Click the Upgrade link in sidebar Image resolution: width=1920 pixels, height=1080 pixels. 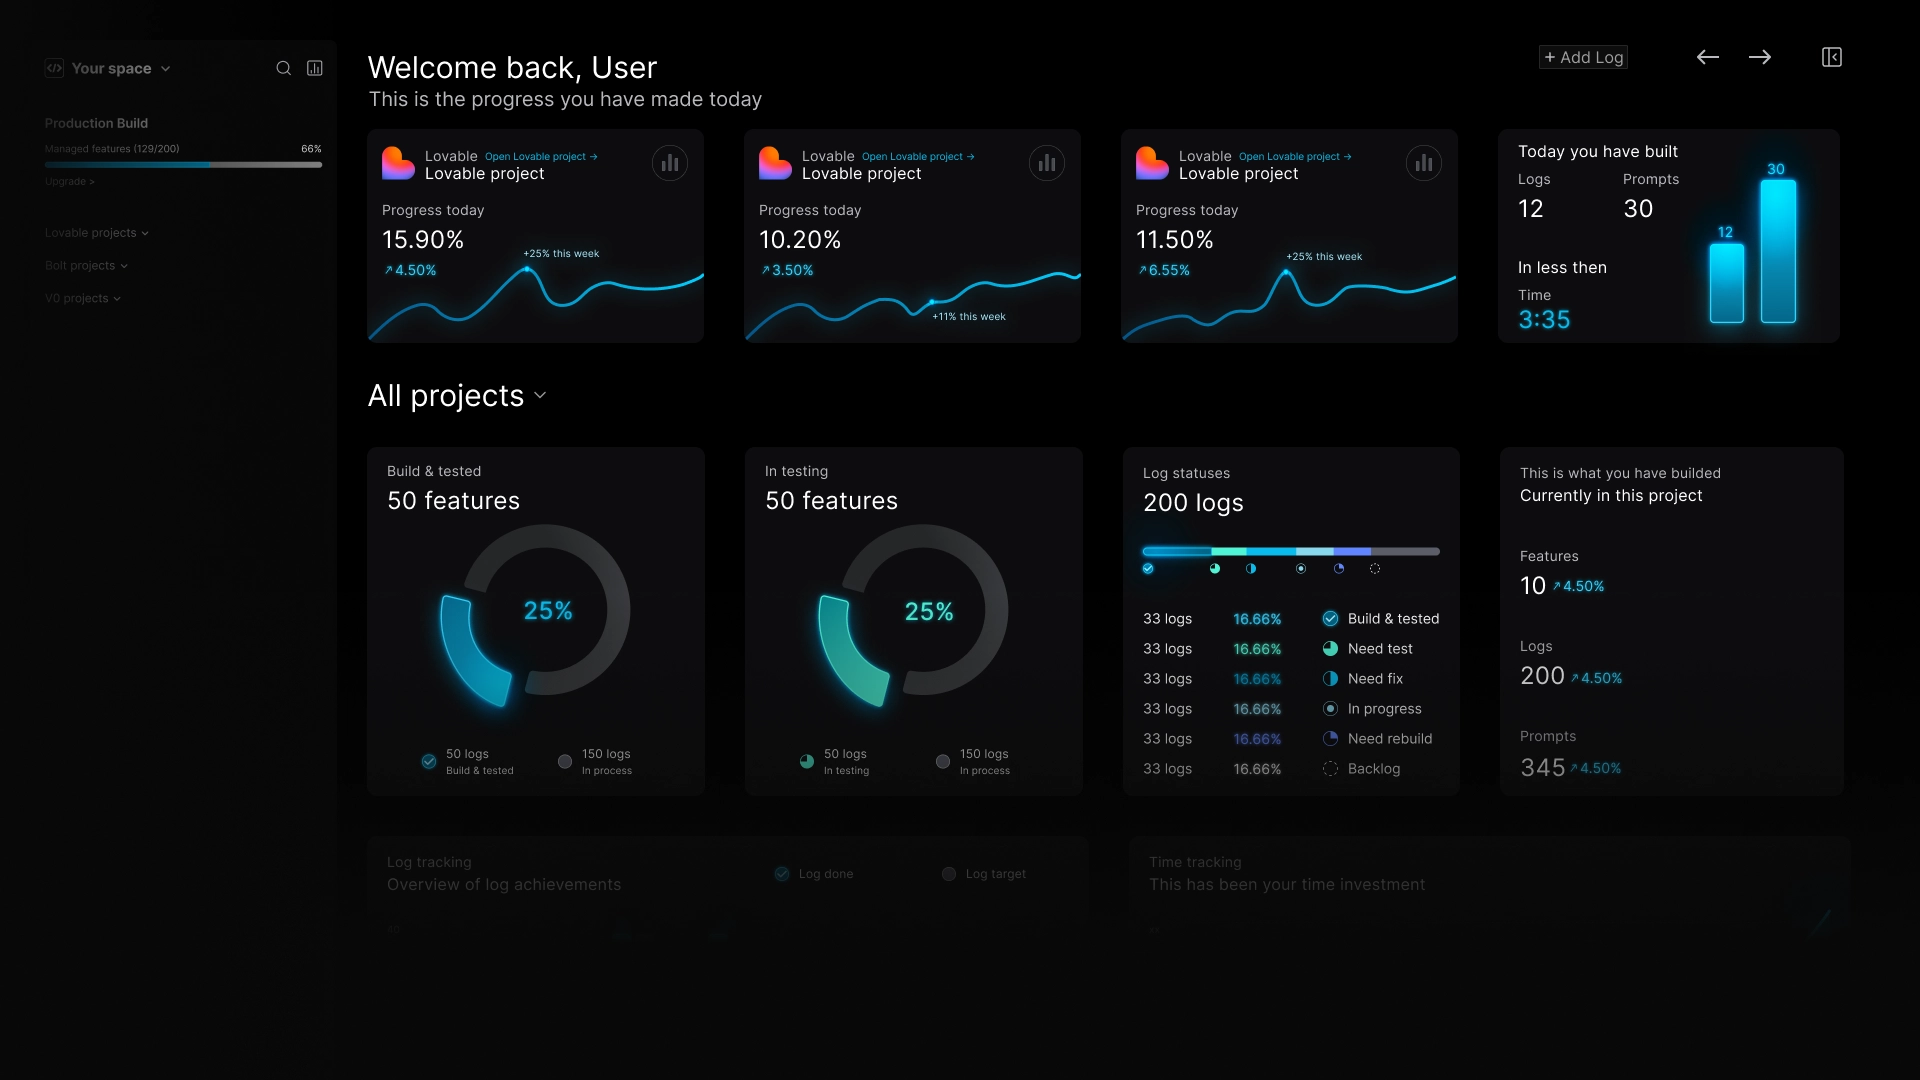(x=69, y=182)
